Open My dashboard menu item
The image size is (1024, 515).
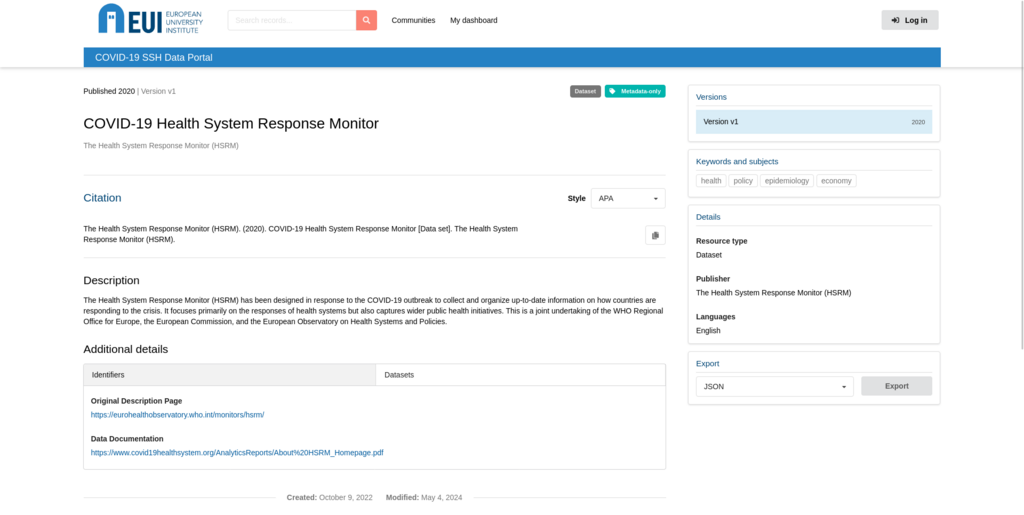[473, 20]
